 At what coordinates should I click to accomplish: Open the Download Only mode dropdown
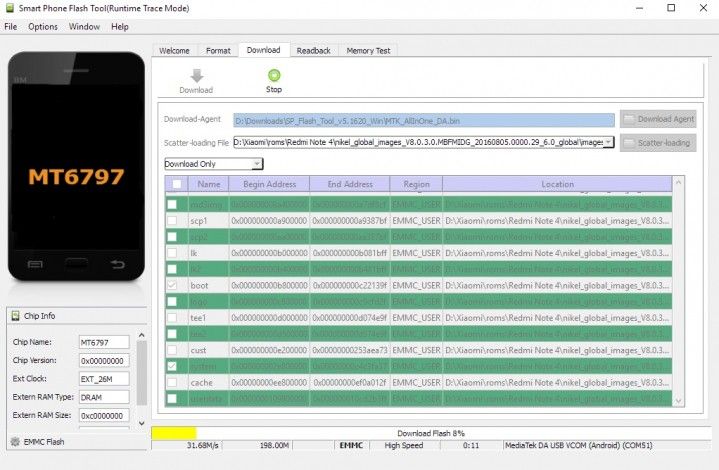click(x=213, y=164)
